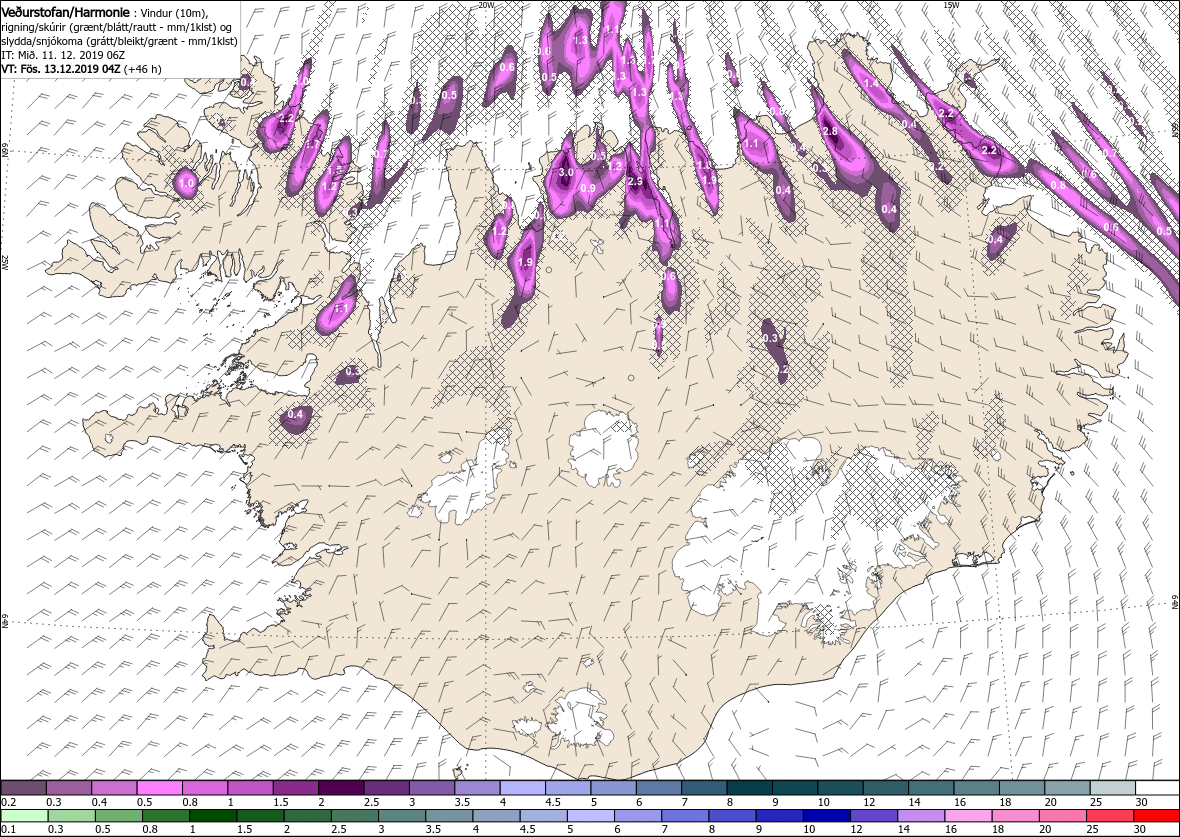Click the 2.9 precipitation value on the map
The height and width of the screenshot is (837, 1180).
click(x=635, y=181)
